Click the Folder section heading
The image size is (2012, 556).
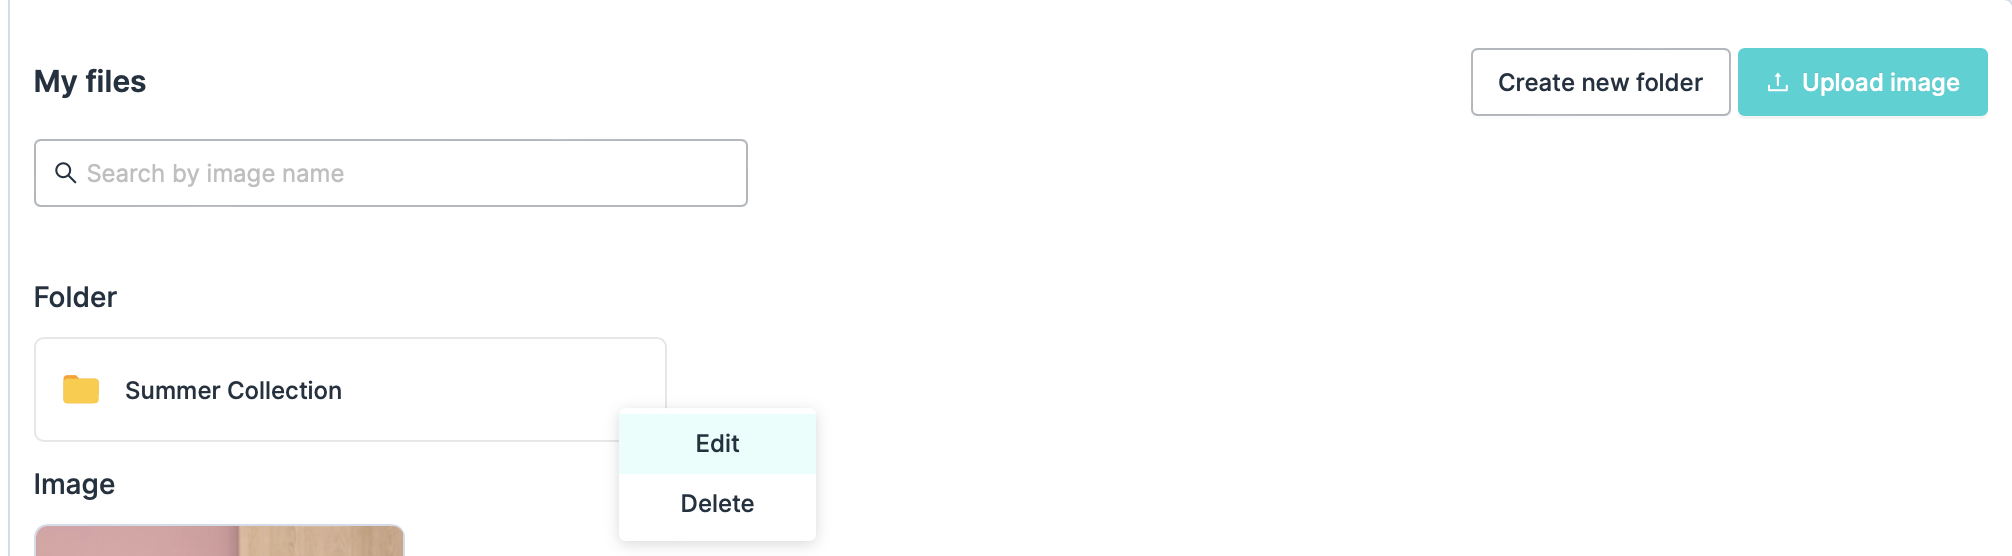tap(75, 297)
